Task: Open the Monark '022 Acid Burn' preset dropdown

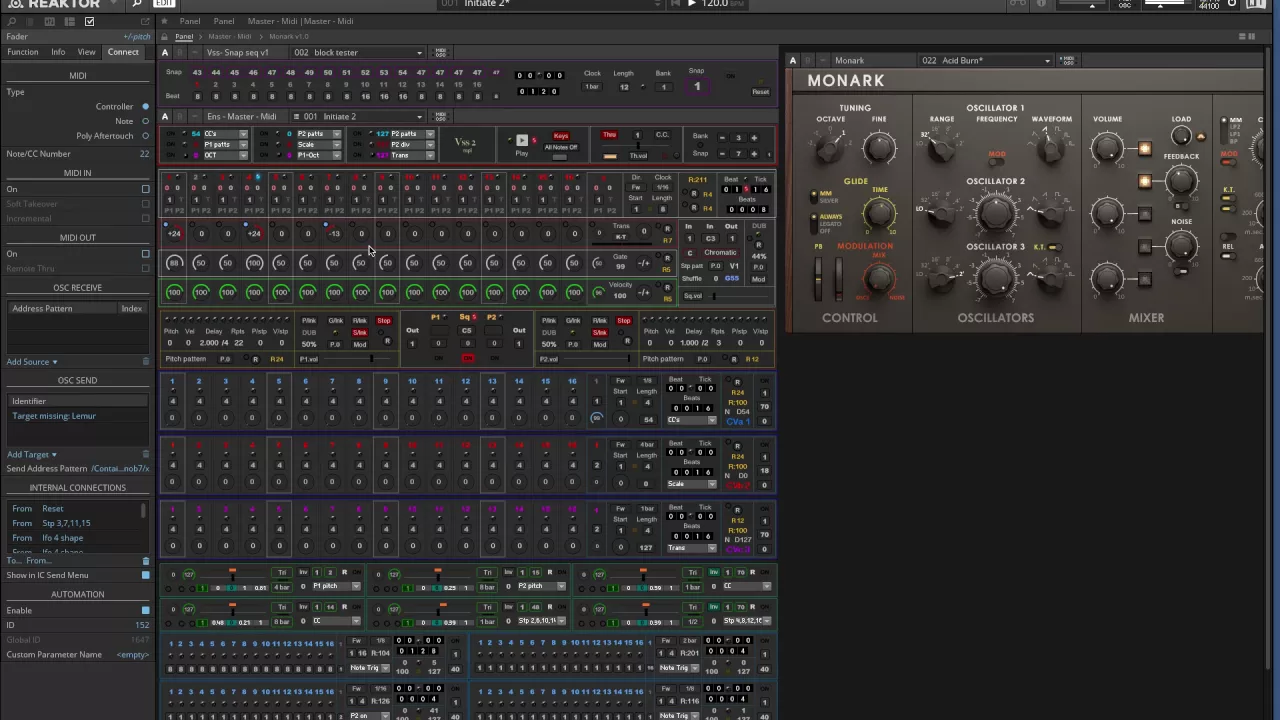Action: (986, 60)
